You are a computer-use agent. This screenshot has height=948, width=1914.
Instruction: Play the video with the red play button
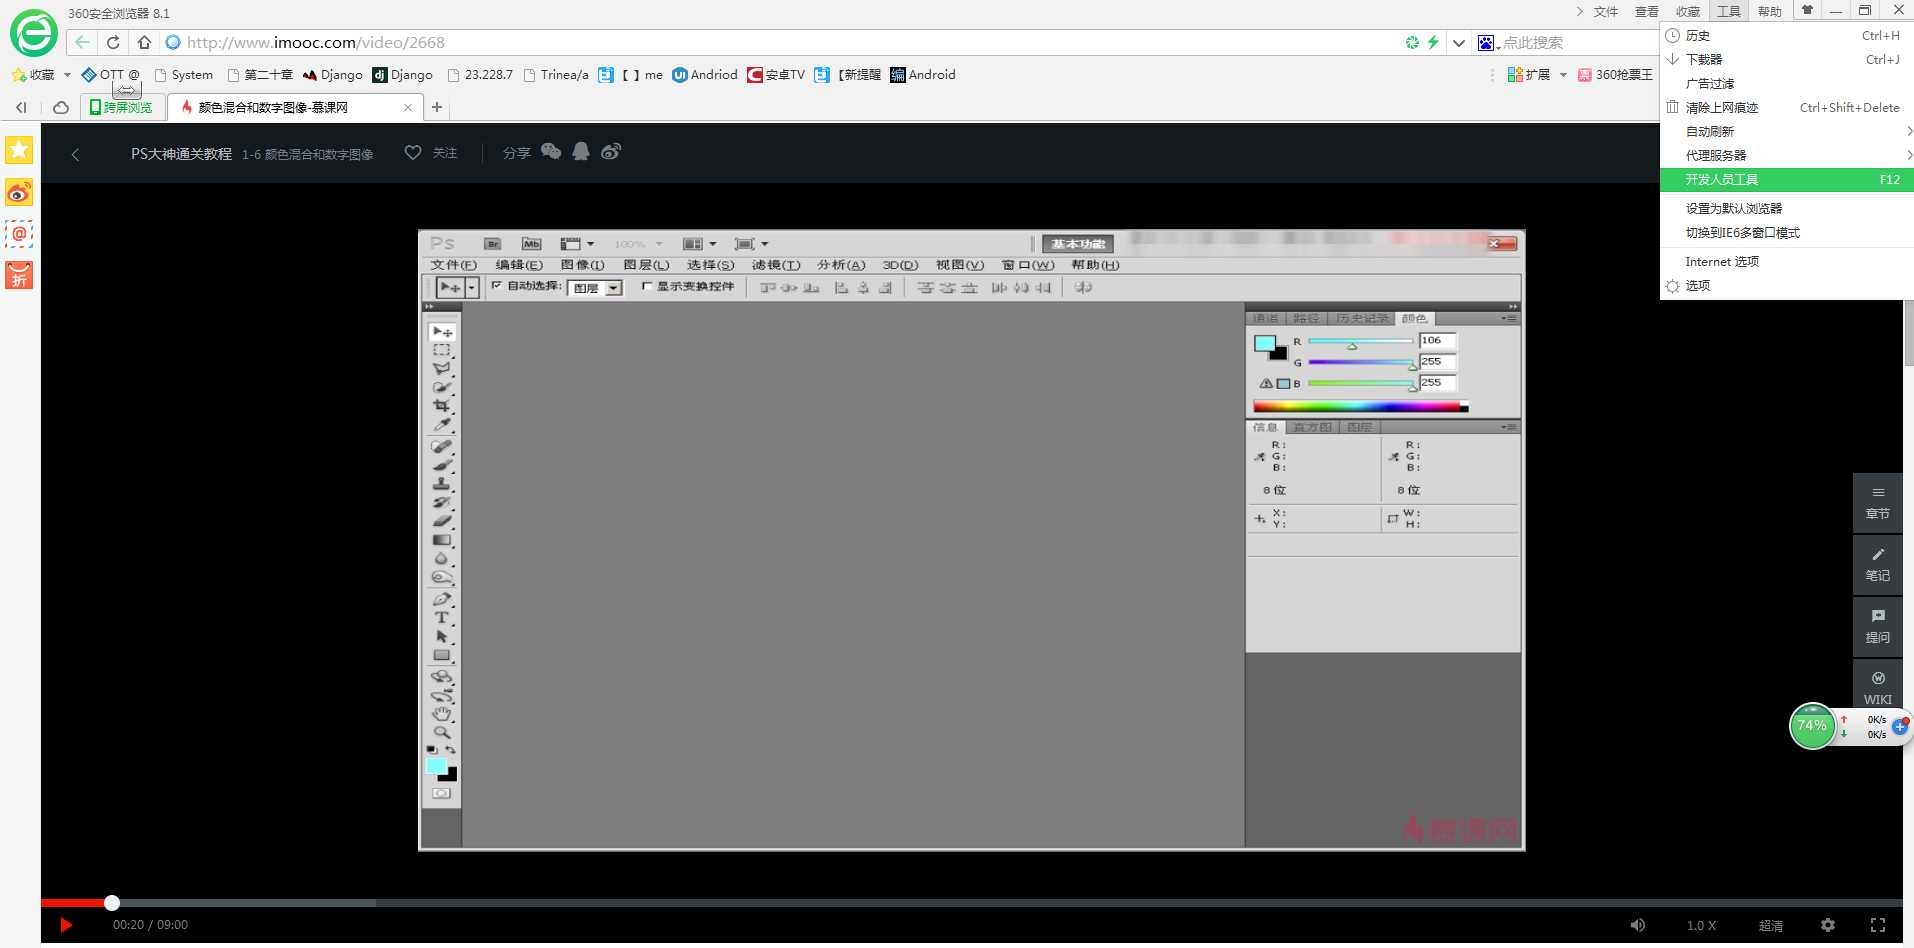tap(66, 925)
